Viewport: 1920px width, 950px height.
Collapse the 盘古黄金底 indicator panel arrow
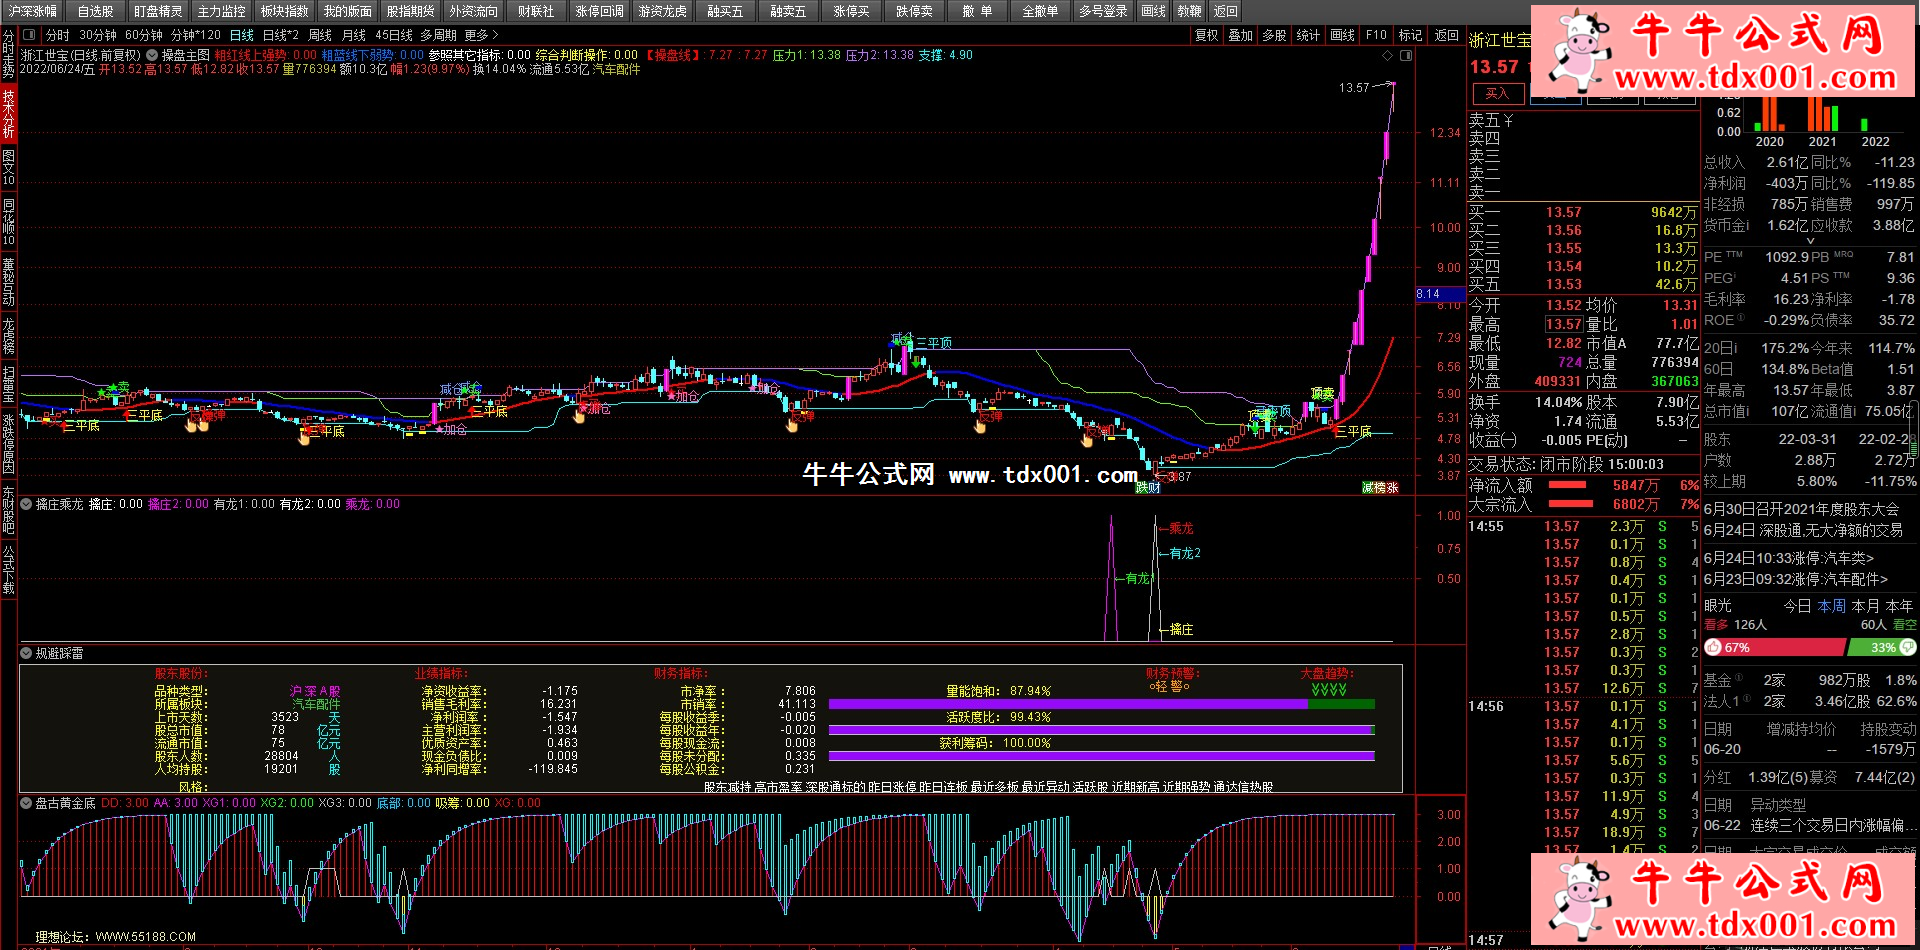[x=26, y=803]
